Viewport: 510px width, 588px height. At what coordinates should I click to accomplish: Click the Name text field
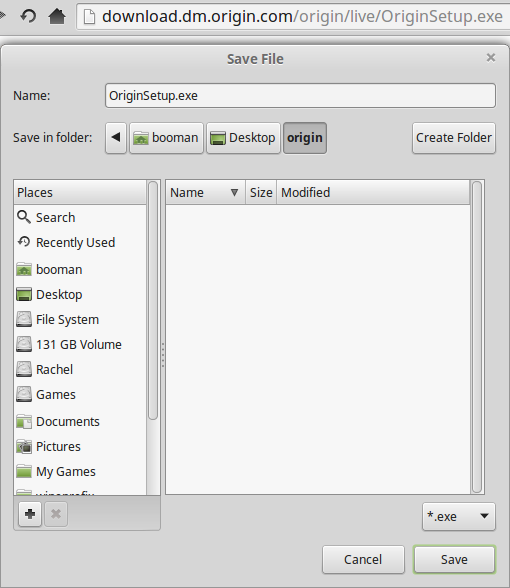point(300,96)
